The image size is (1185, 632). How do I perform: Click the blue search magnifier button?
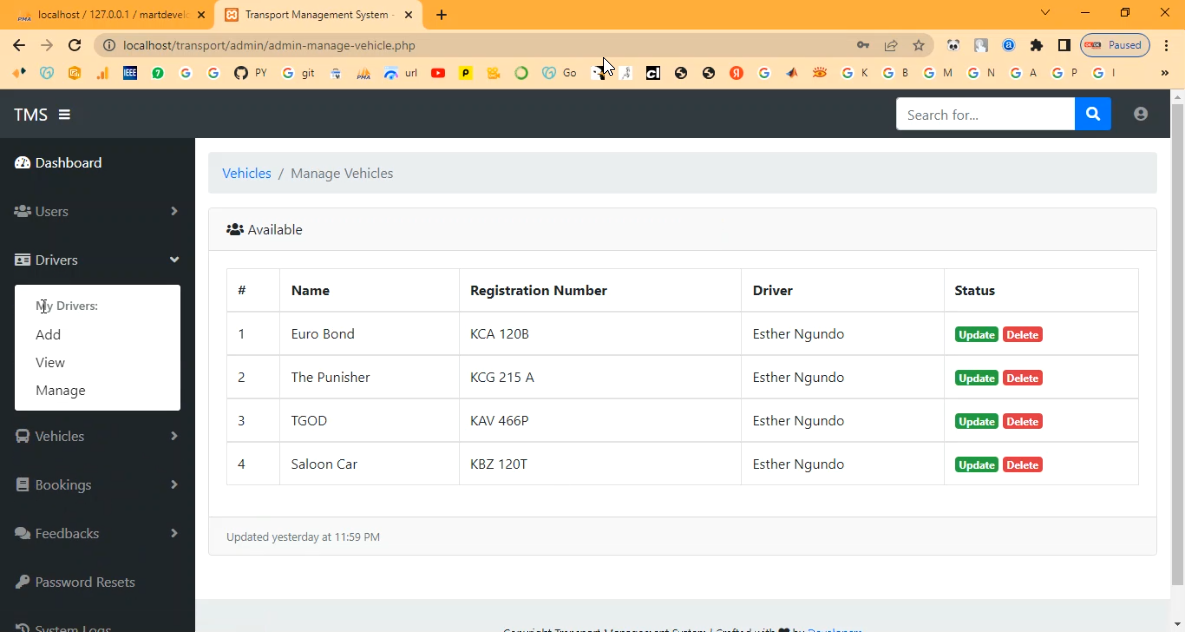coord(1092,114)
